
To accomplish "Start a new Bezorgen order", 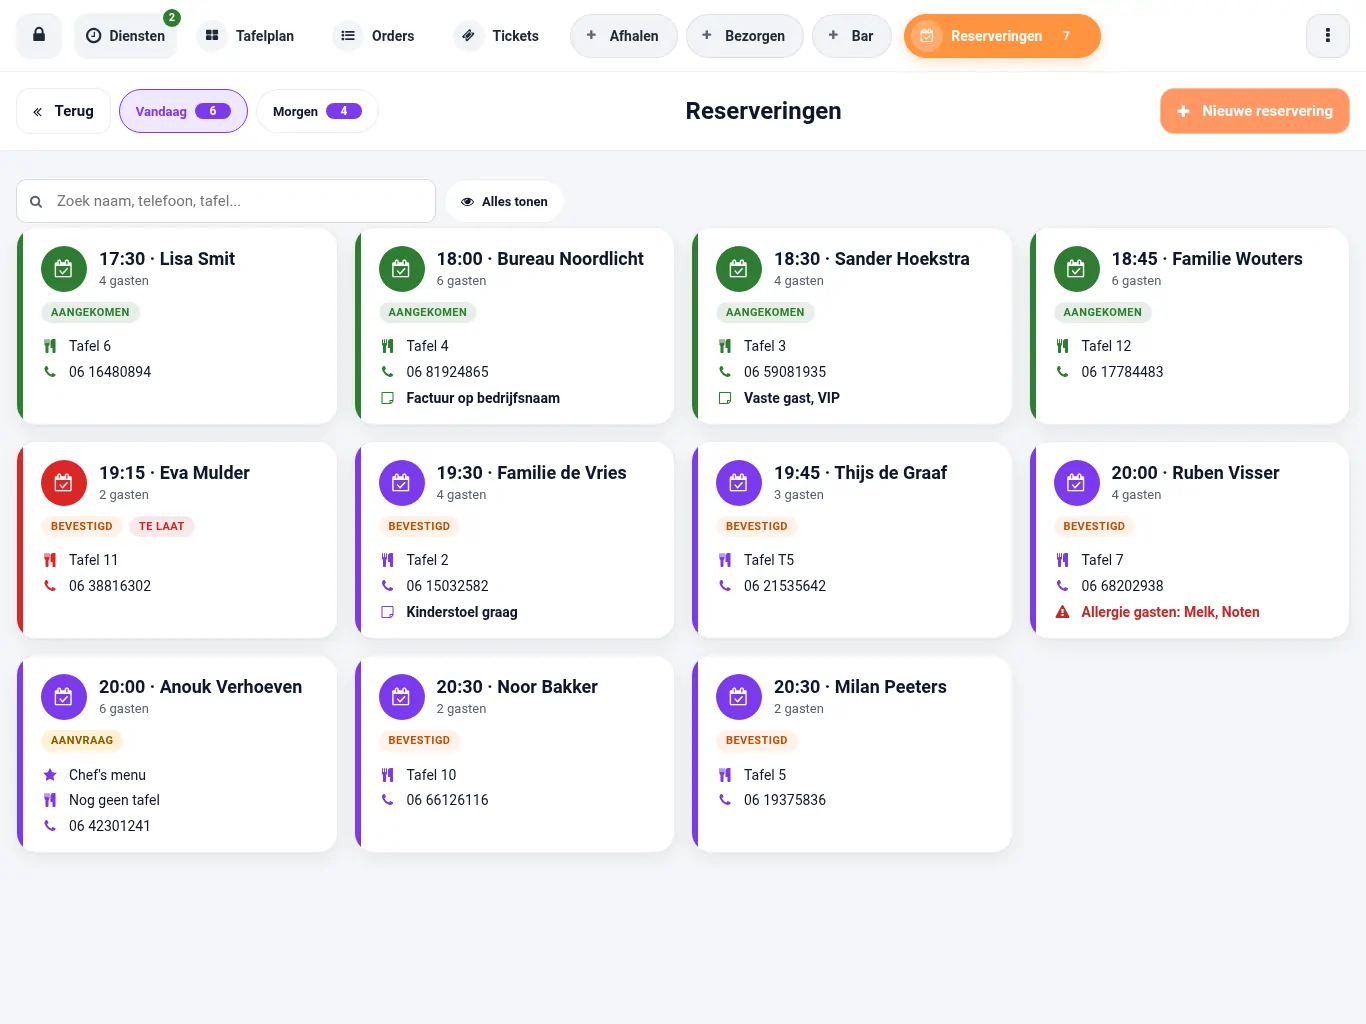I will coord(744,36).
